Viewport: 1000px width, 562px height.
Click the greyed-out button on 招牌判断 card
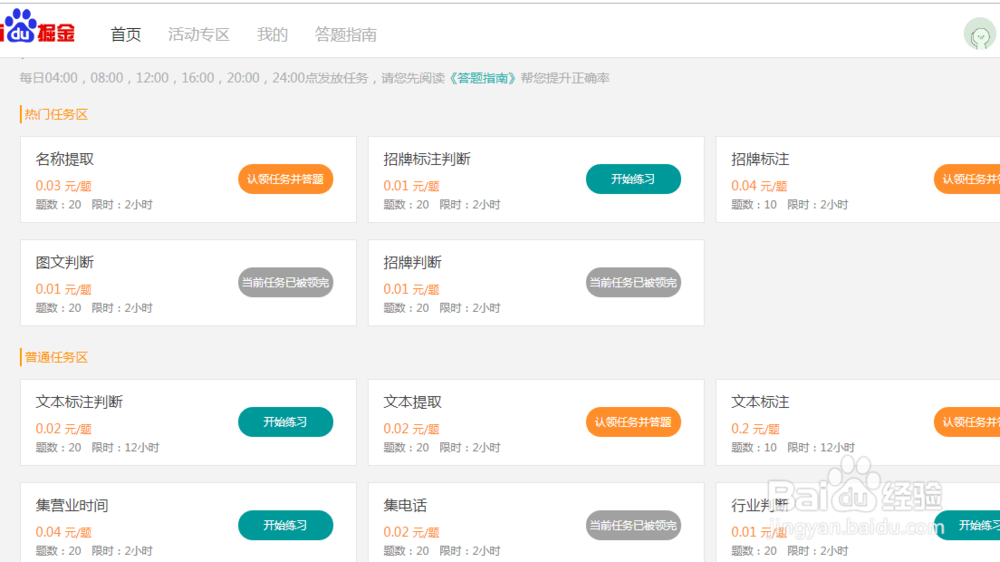pyautogui.click(x=633, y=283)
